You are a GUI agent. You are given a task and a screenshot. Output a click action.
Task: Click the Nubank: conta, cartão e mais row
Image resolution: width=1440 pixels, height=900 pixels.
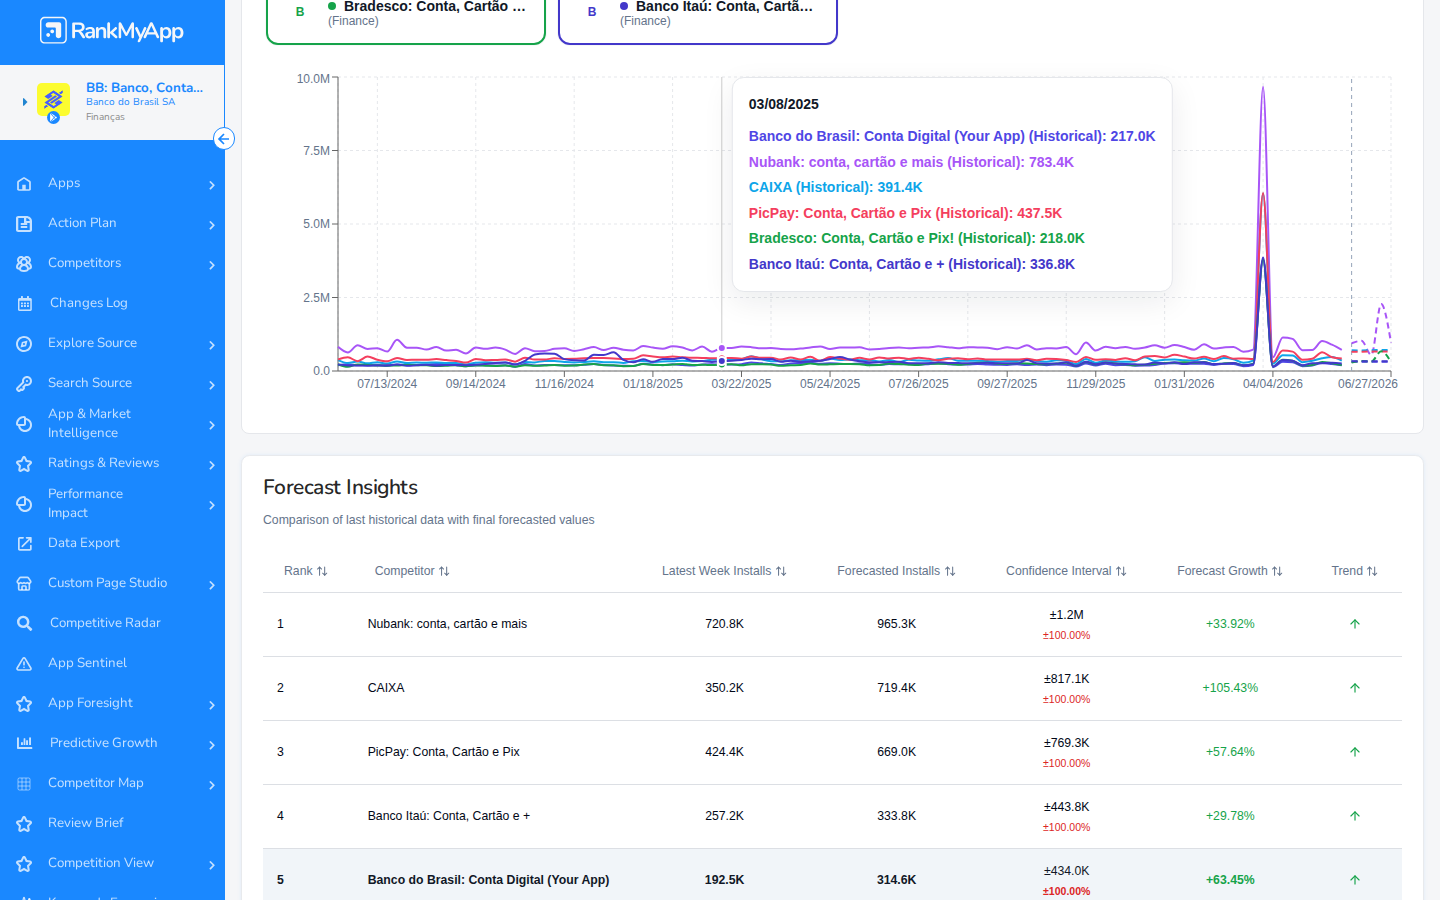tap(832, 624)
